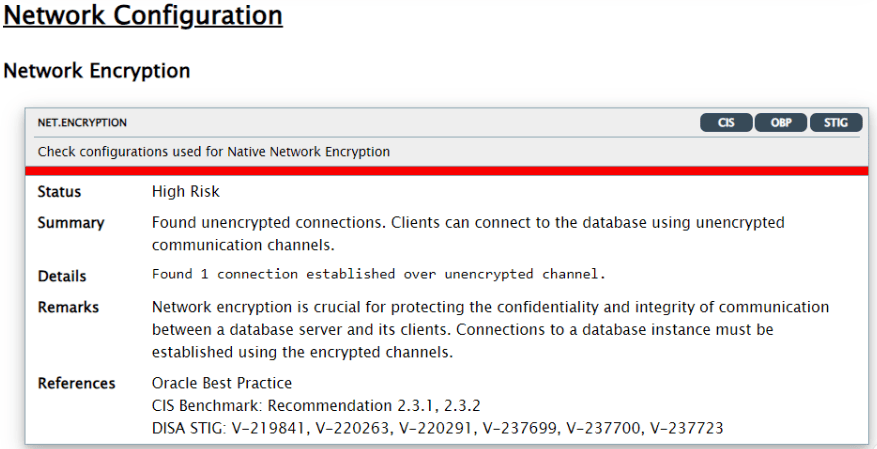Viewport: 877px width, 449px height.
Task: Click the CIS badge
Action: 726,122
